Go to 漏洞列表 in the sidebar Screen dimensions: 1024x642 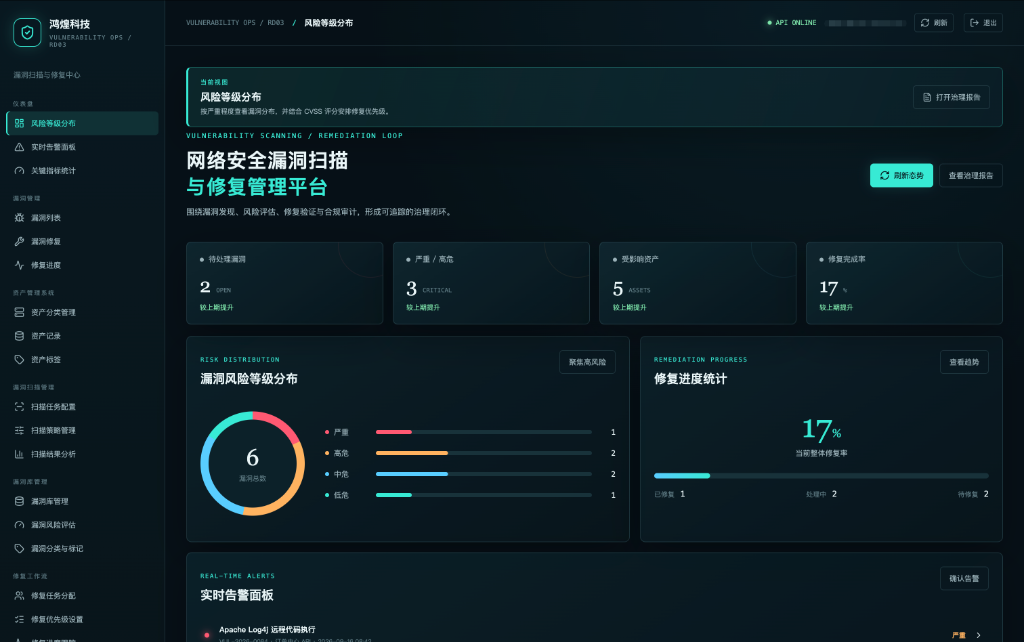click(x=82, y=217)
